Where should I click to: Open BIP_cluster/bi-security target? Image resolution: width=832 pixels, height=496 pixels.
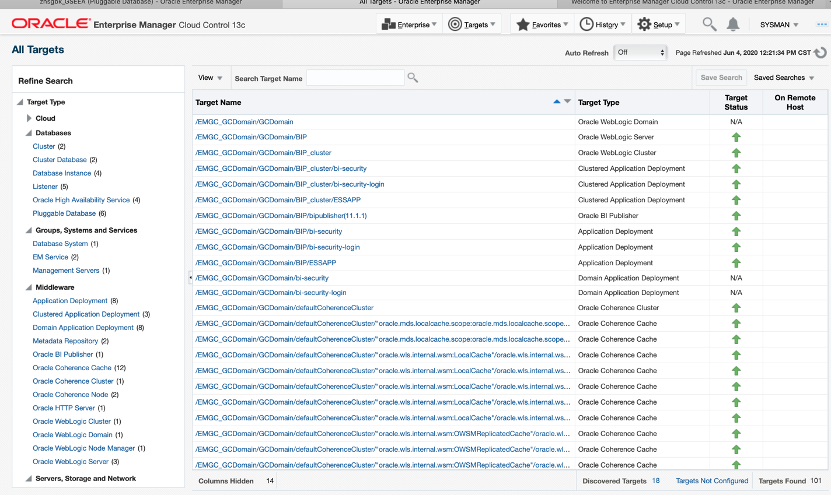(x=281, y=169)
